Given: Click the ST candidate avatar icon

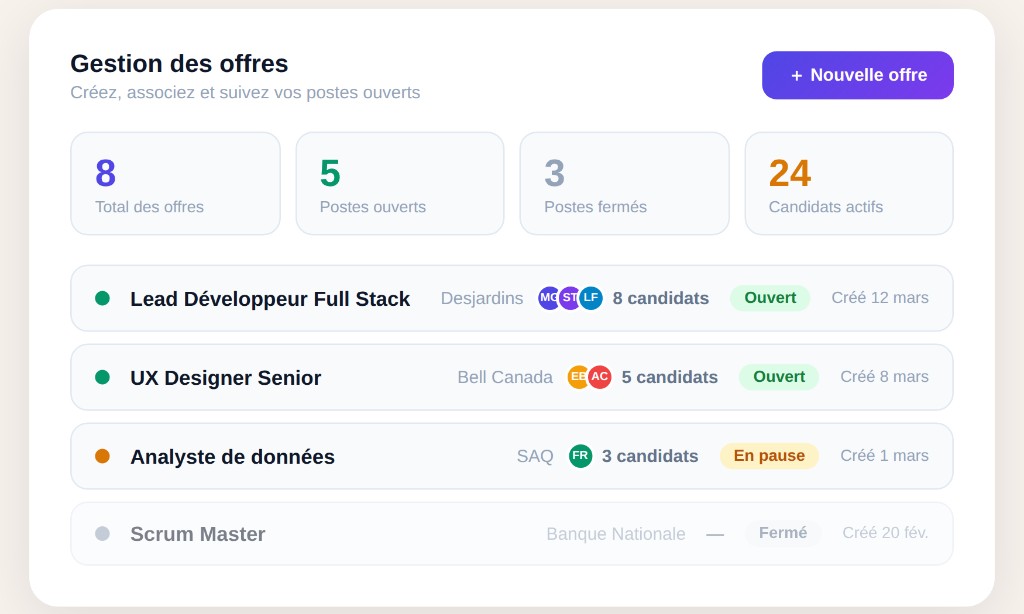Looking at the screenshot, I should (569, 298).
